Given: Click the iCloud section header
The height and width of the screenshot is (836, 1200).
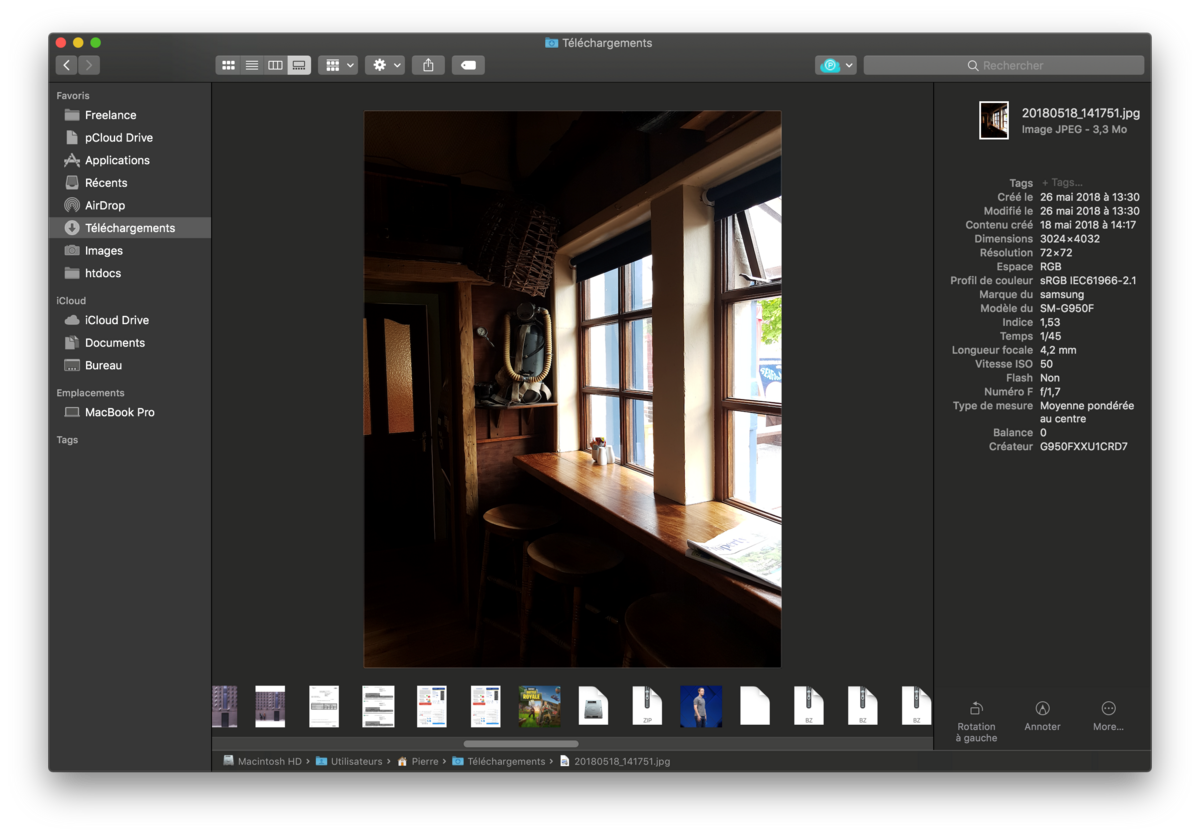Looking at the screenshot, I should click(x=71, y=301).
